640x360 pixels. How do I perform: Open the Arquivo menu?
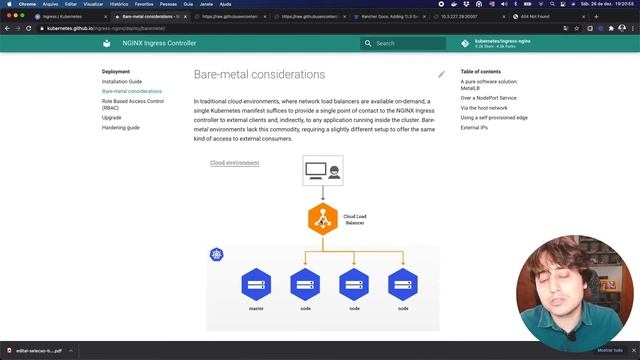pyautogui.click(x=50, y=4)
